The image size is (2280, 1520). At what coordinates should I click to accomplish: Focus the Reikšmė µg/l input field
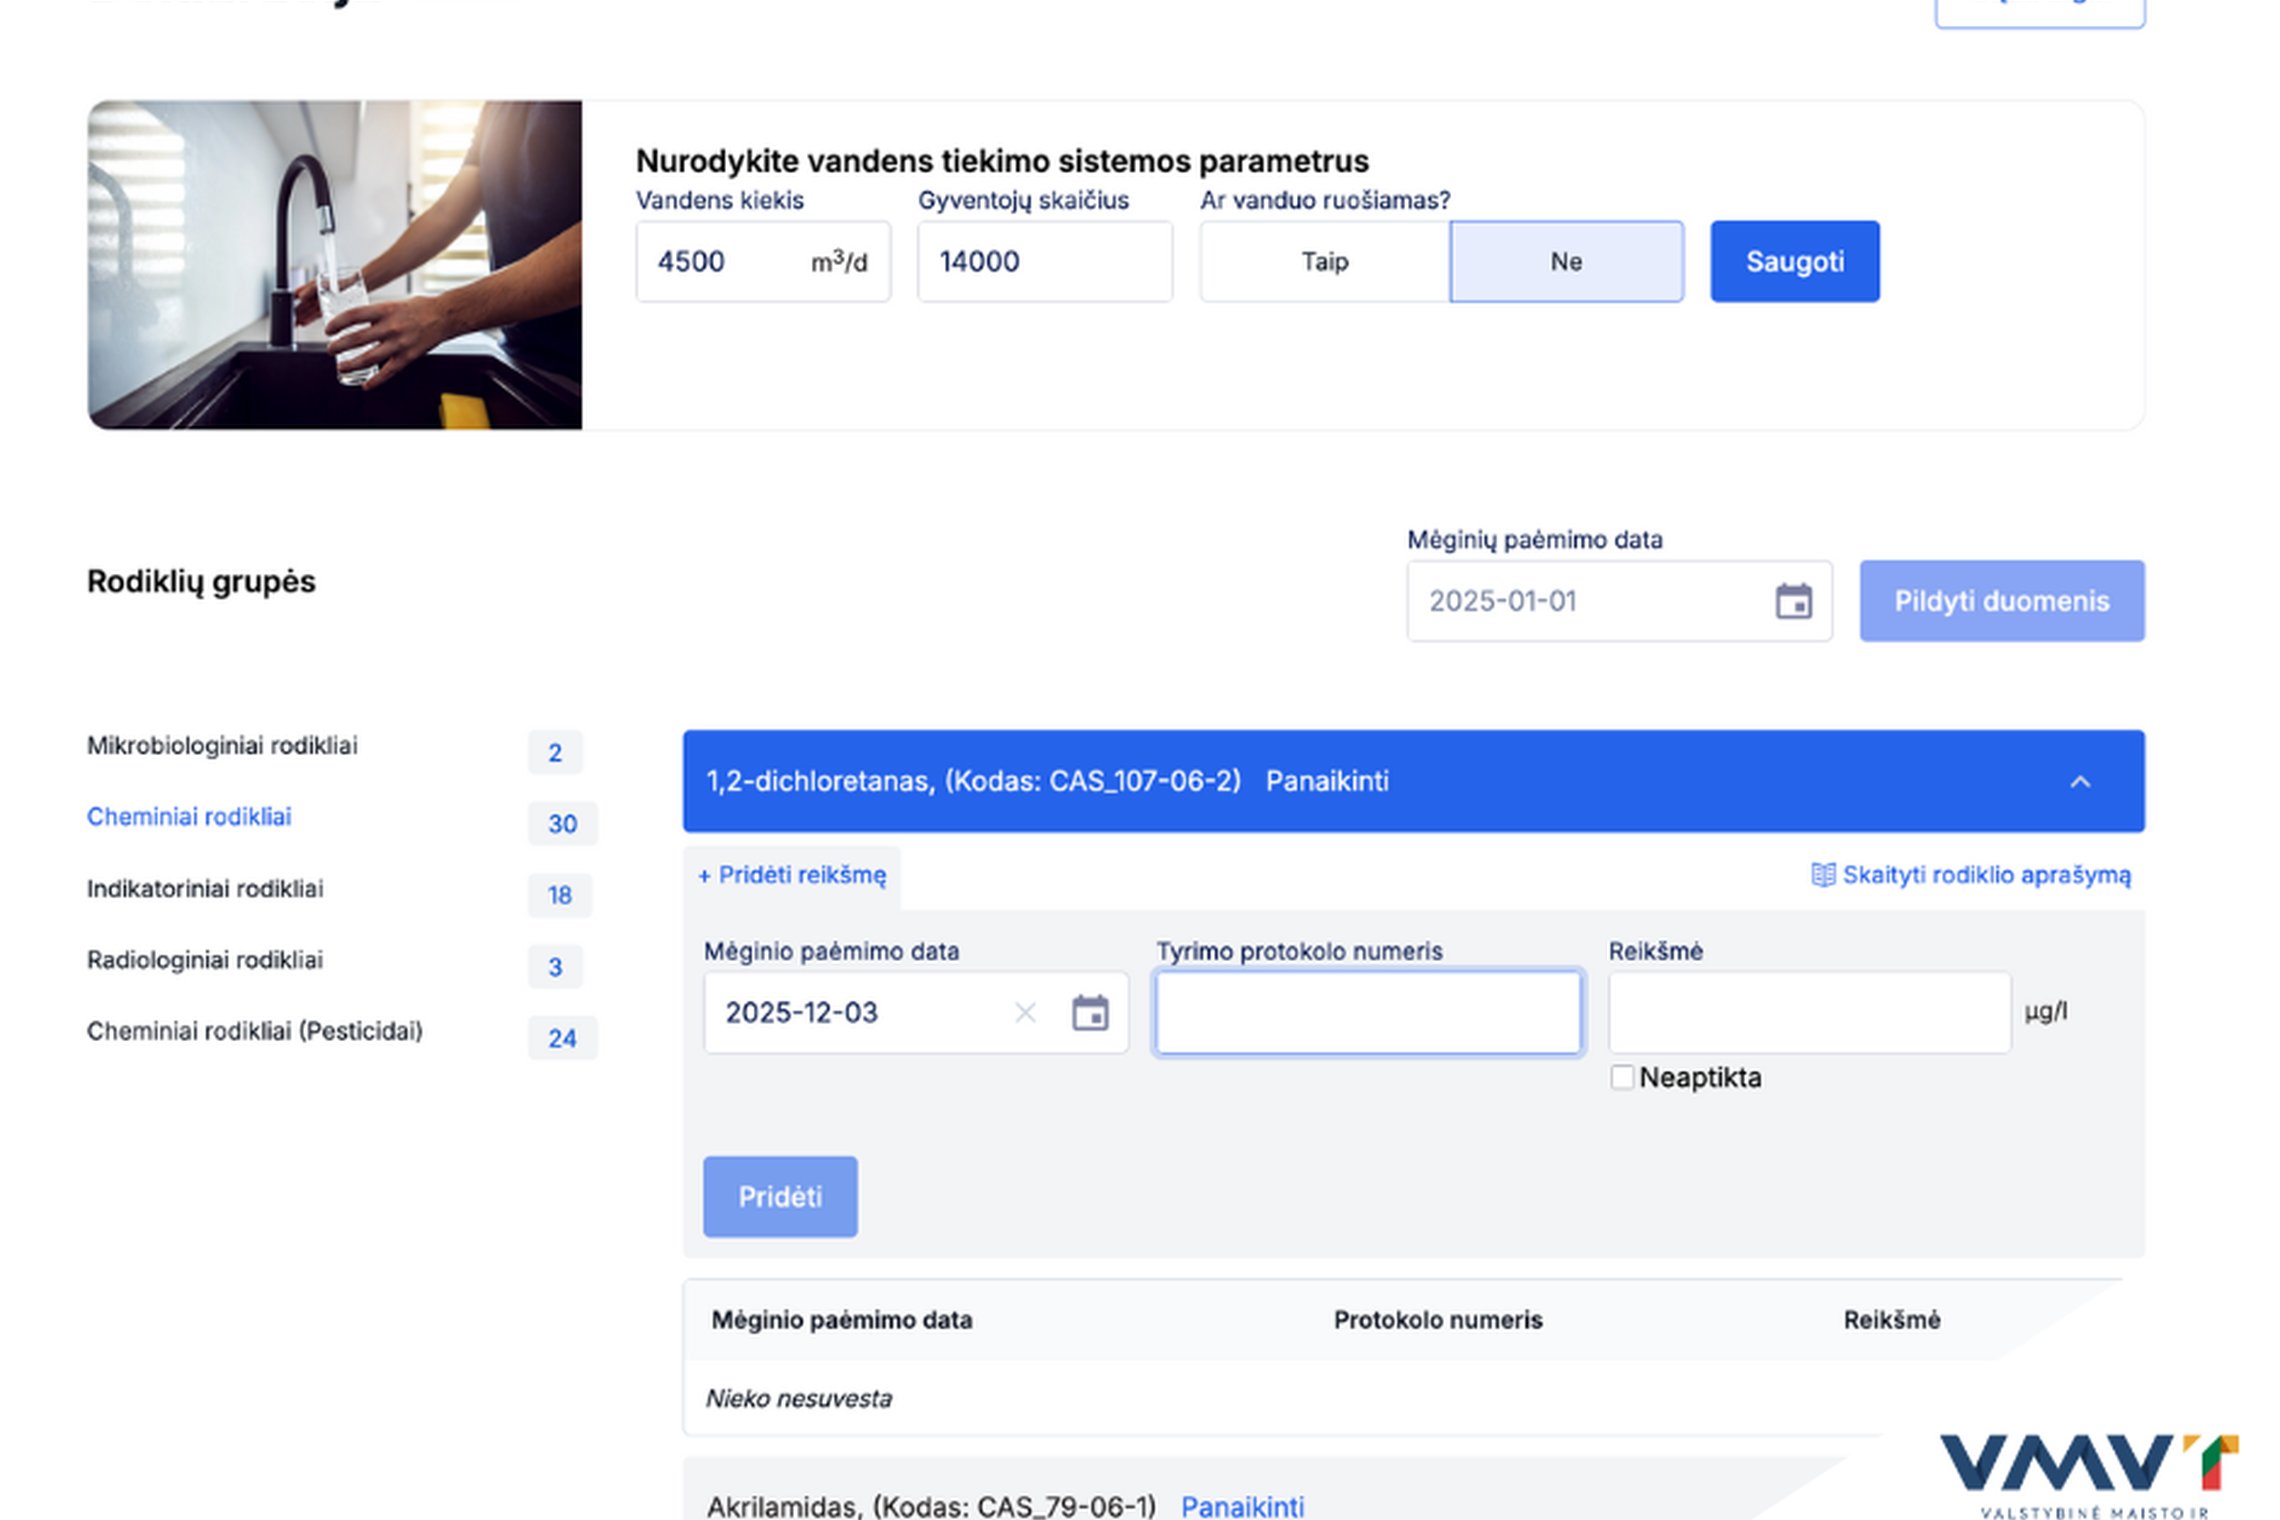[1809, 1012]
